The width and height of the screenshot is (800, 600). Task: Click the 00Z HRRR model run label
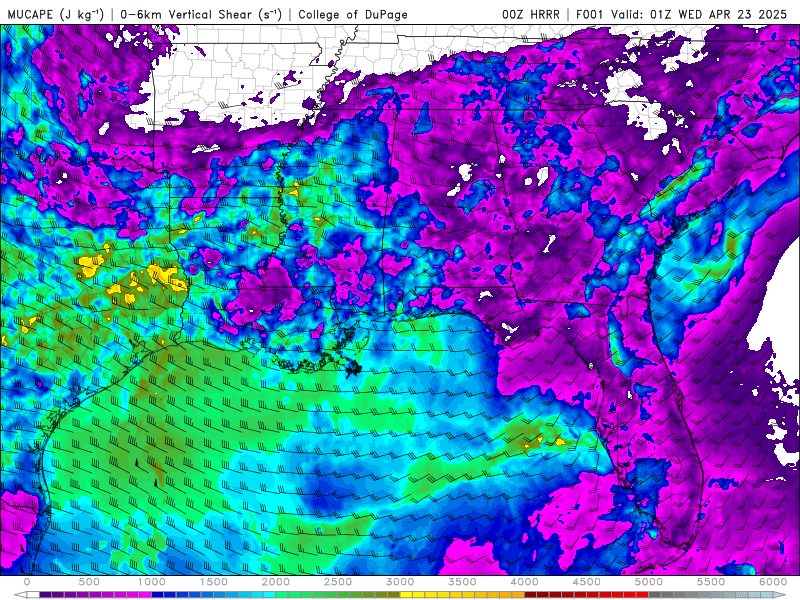(531, 14)
